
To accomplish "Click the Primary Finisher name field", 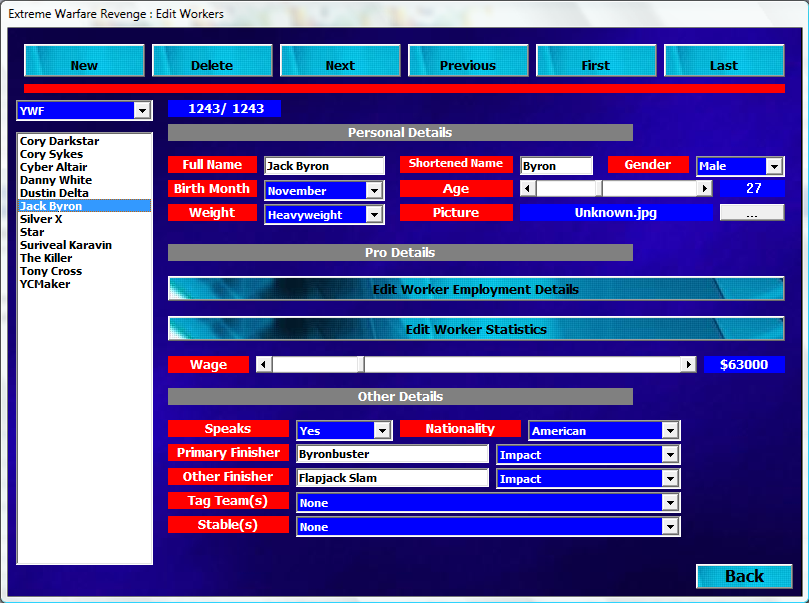I will 392,454.
